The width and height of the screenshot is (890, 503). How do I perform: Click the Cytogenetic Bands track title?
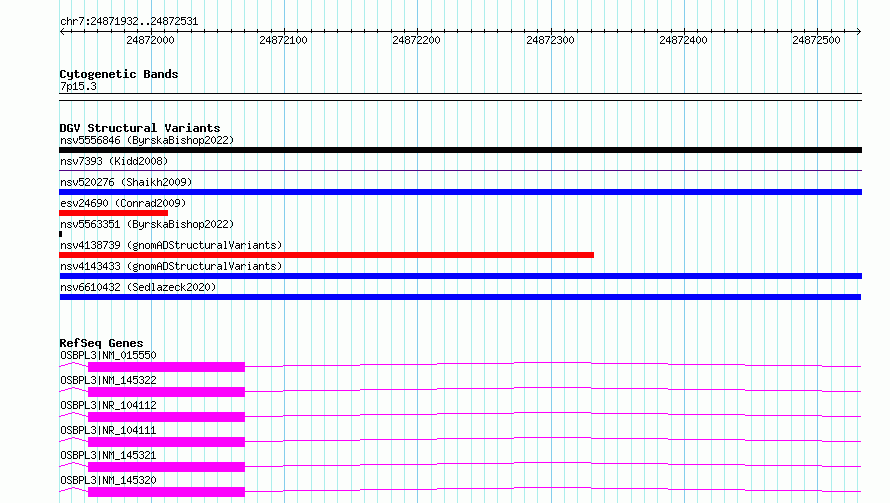tap(119, 74)
